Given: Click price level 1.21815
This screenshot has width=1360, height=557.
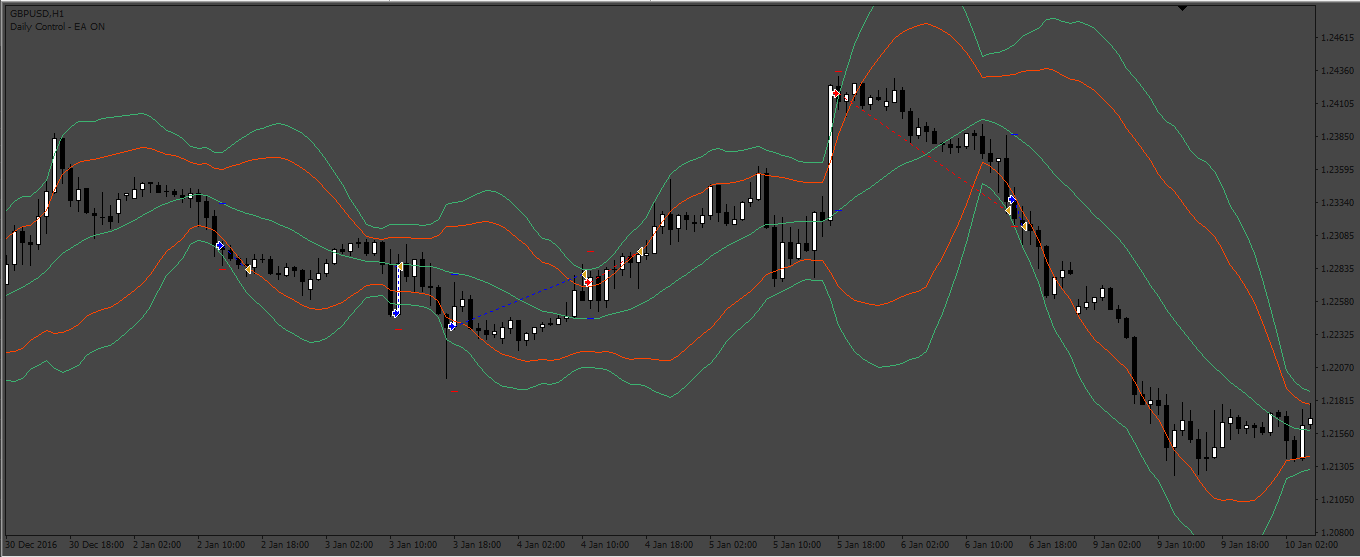Looking at the screenshot, I should [1337, 401].
